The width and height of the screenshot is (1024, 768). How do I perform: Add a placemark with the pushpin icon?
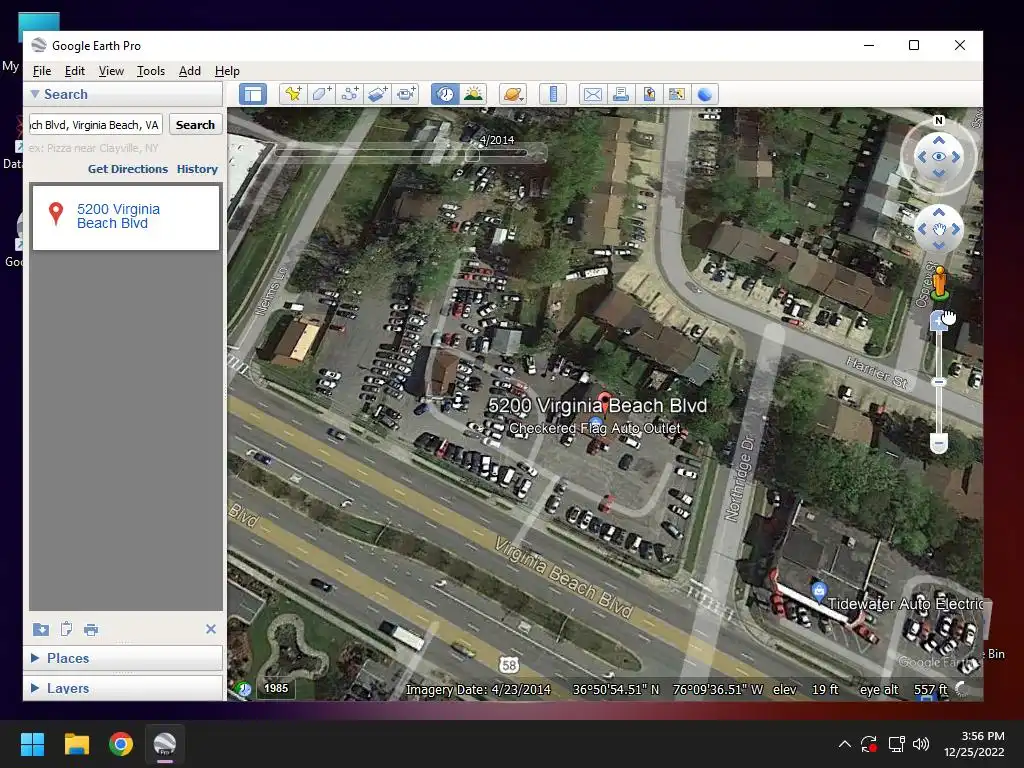[293, 94]
